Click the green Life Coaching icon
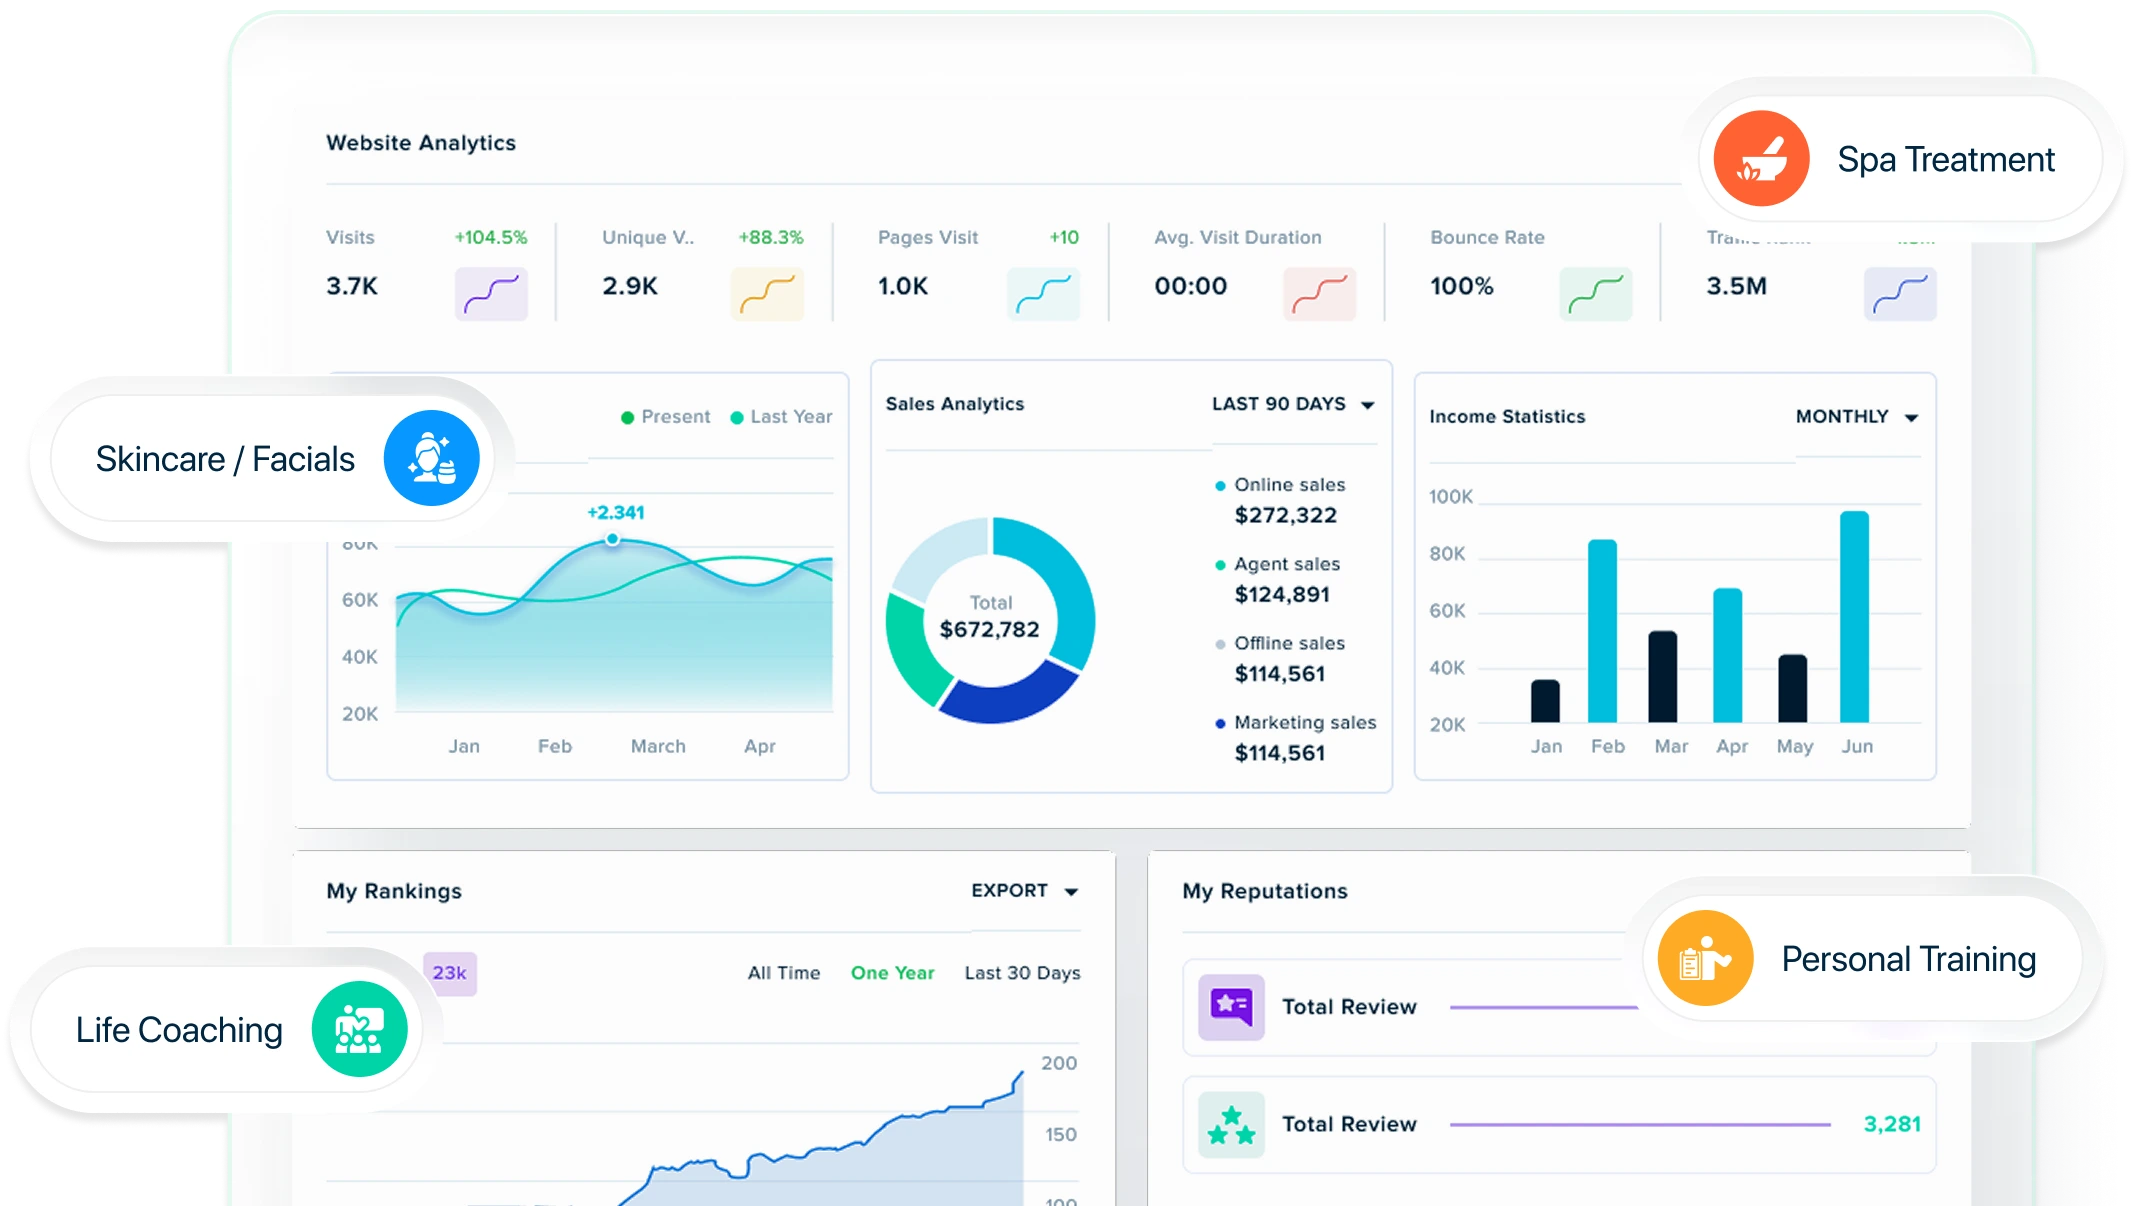The image size is (2140, 1206). pos(359,1029)
